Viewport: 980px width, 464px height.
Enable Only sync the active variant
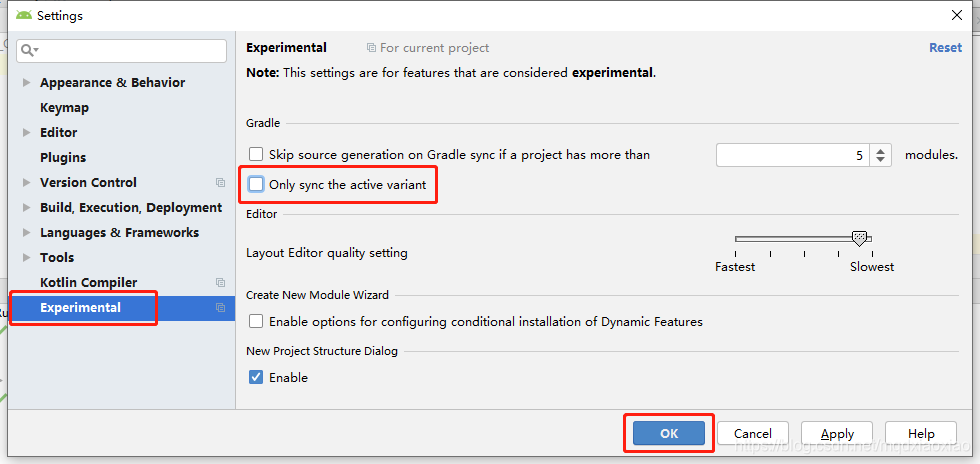click(x=256, y=184)
